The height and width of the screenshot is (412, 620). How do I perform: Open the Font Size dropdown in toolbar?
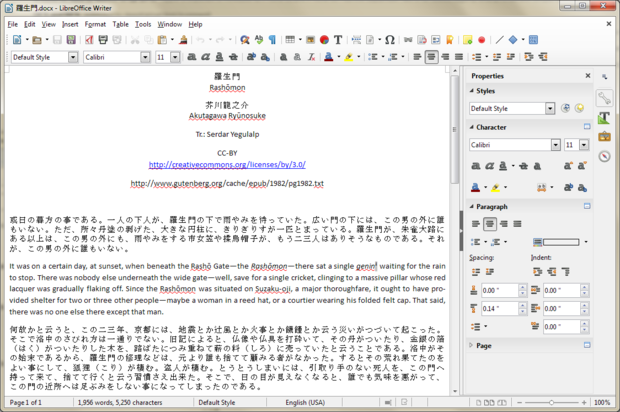coord(175,57)
